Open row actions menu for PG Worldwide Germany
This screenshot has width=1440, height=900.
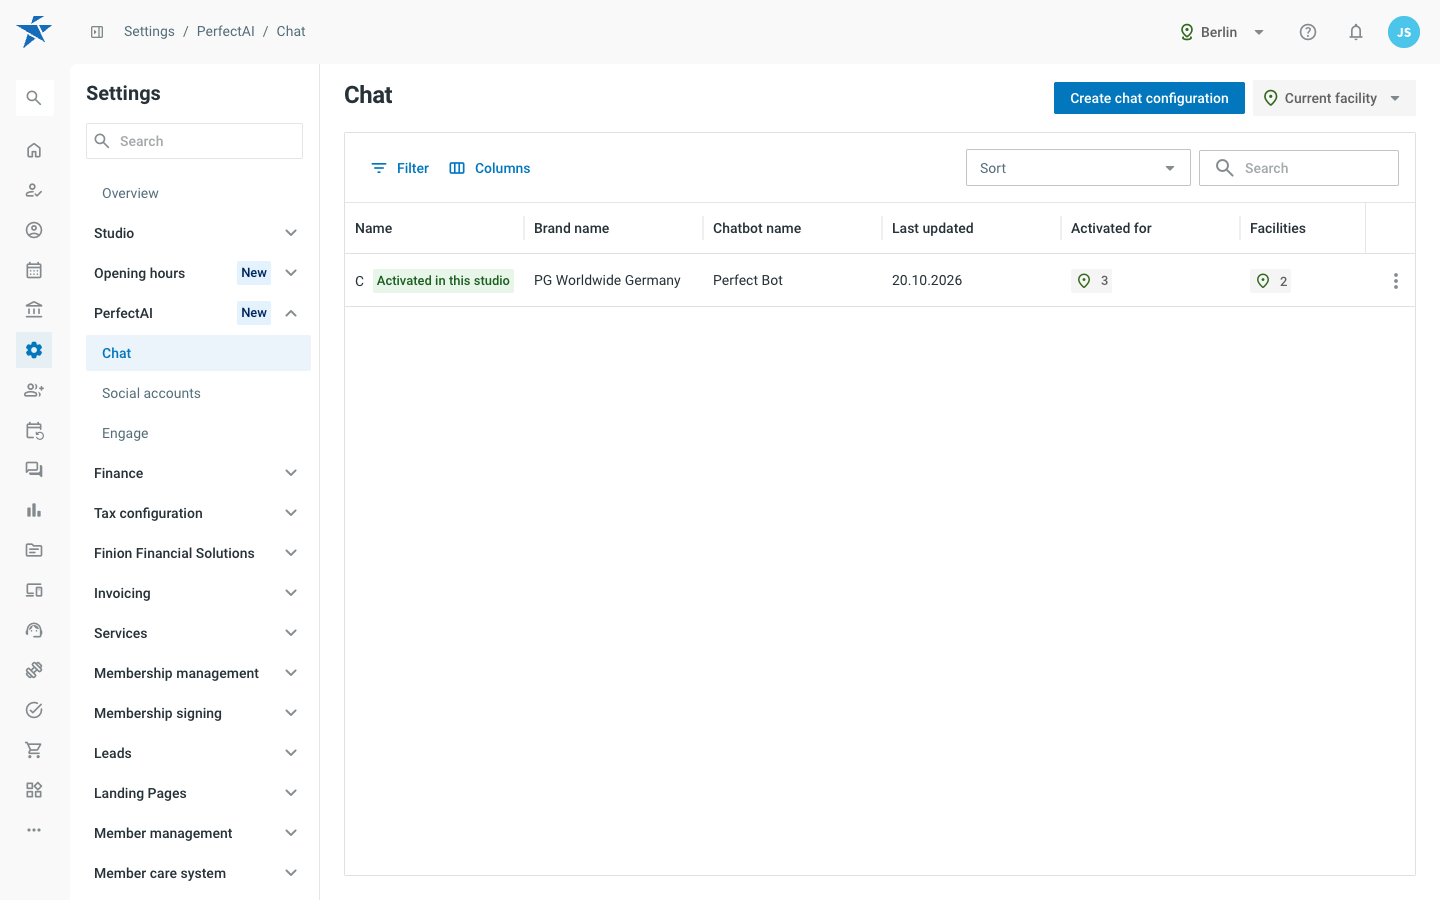pyautogui.click(x=1396, y=281)
